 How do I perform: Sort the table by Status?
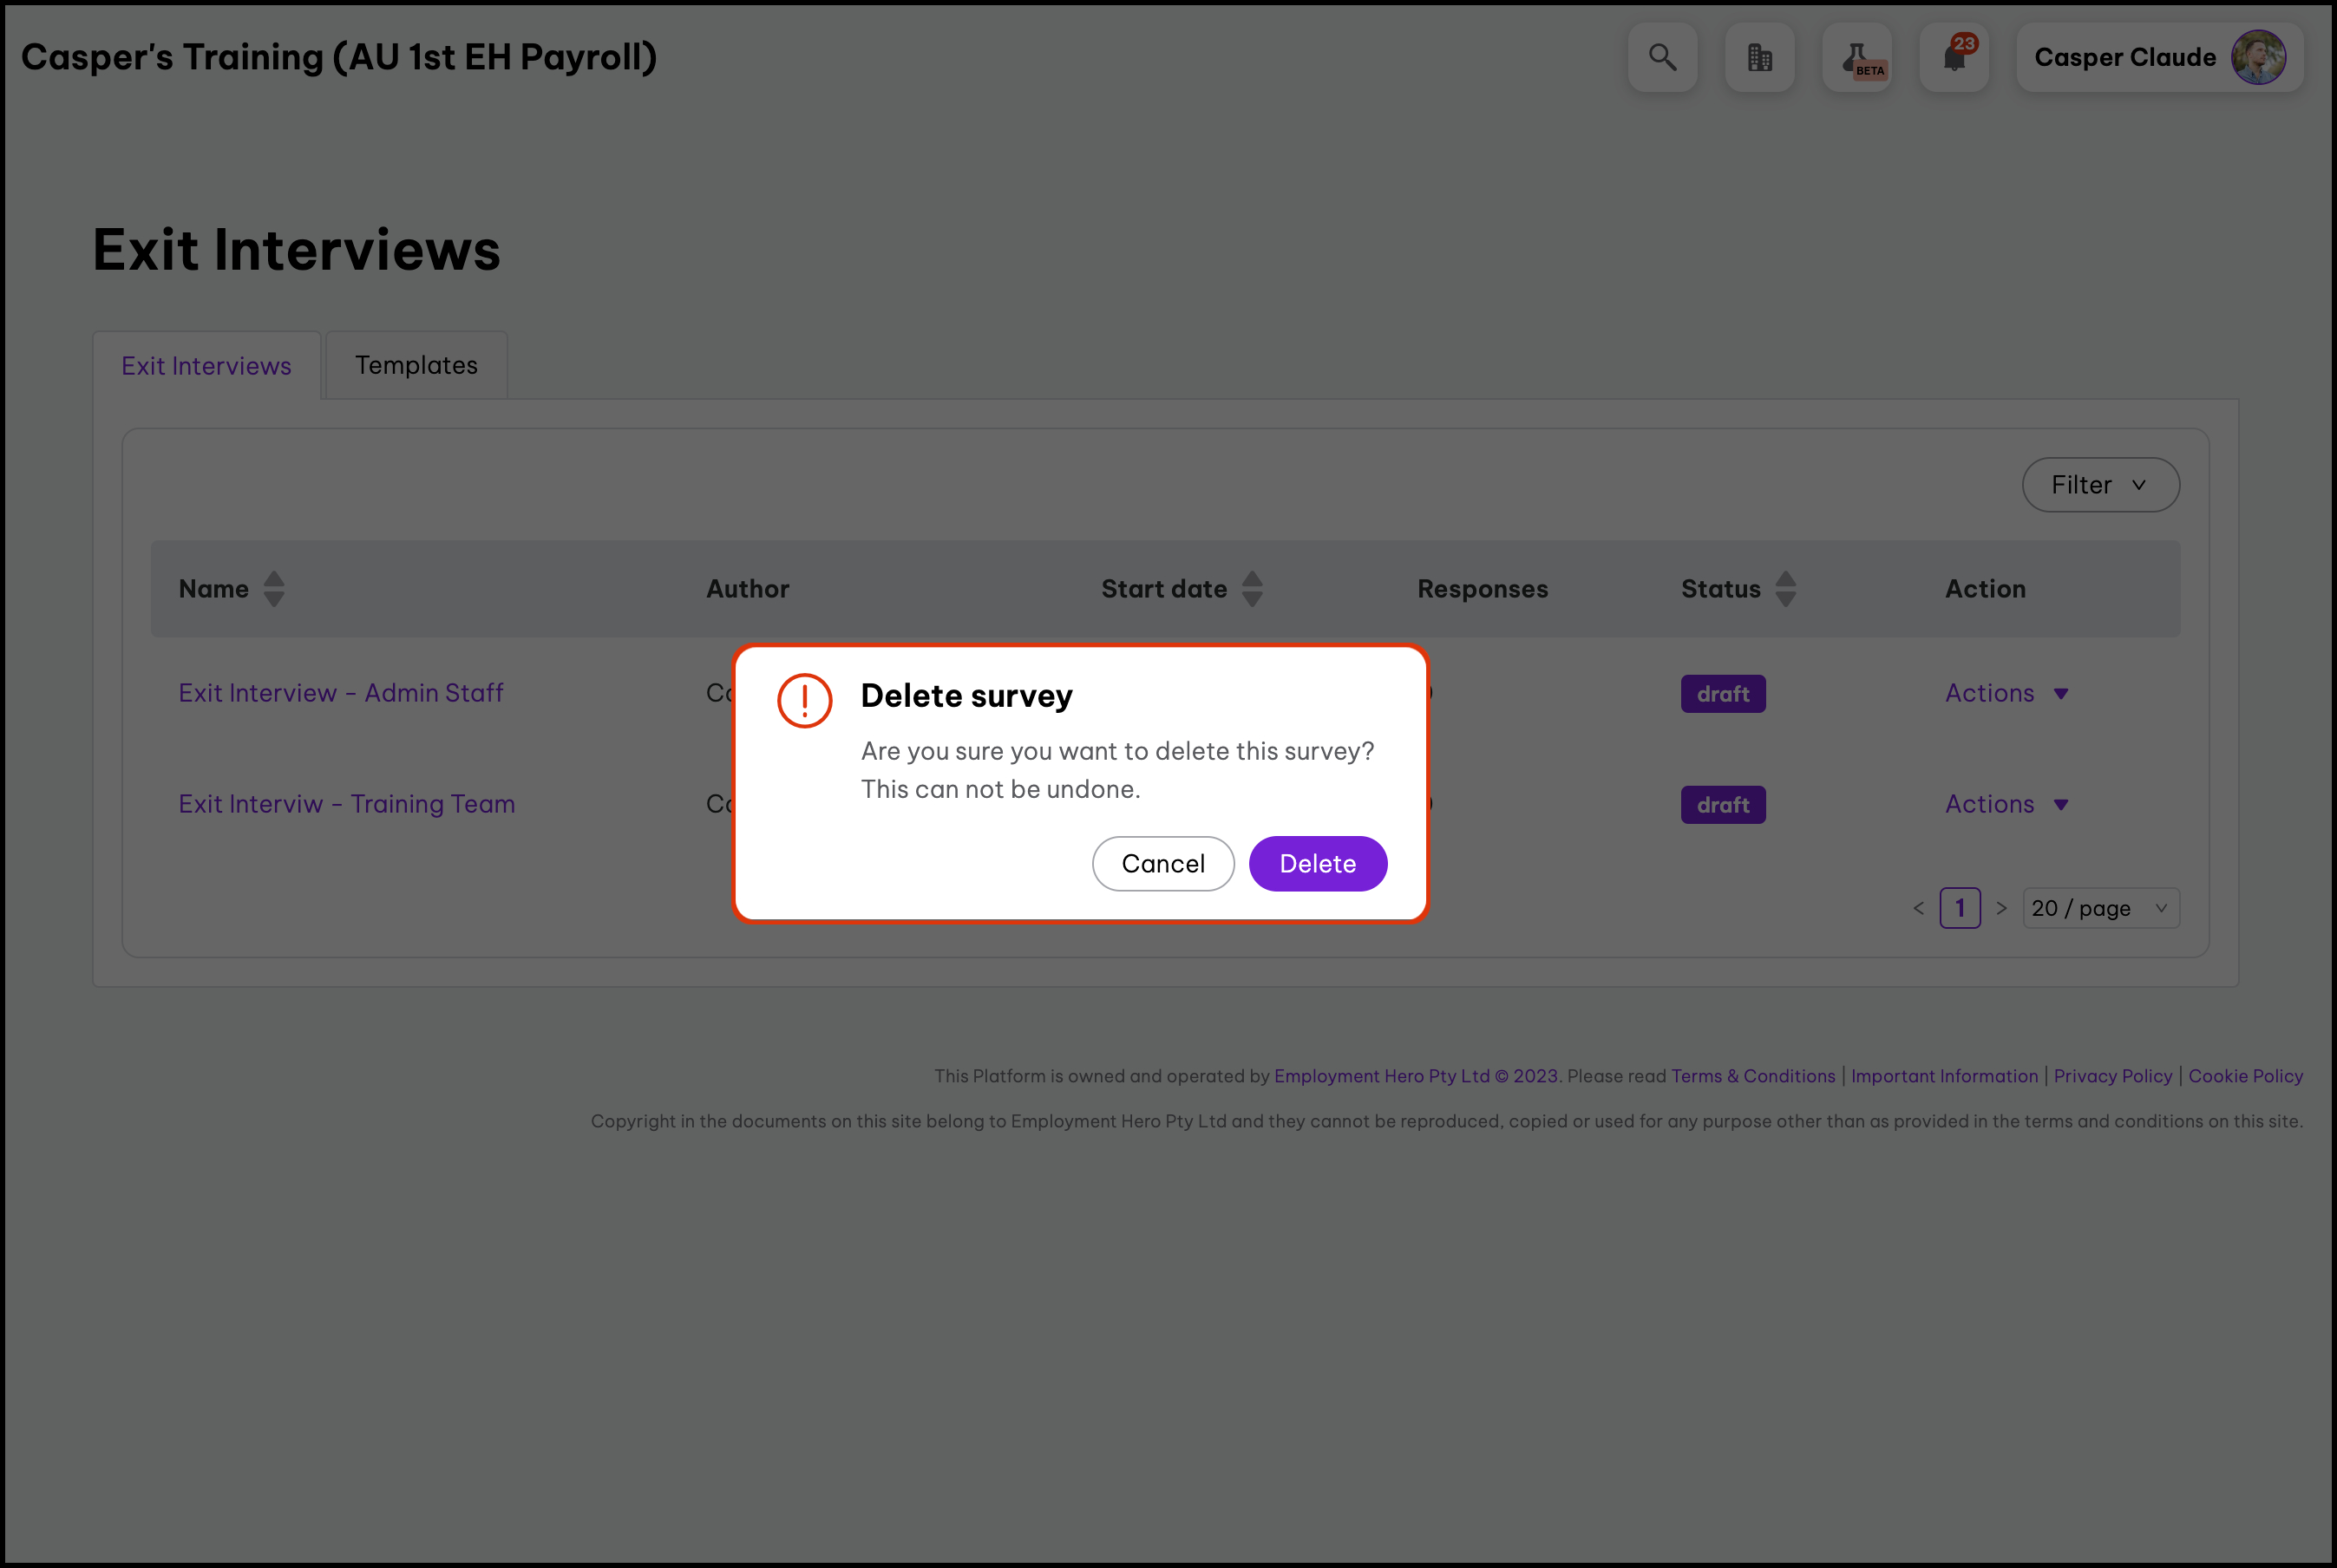click(1786, 589)
